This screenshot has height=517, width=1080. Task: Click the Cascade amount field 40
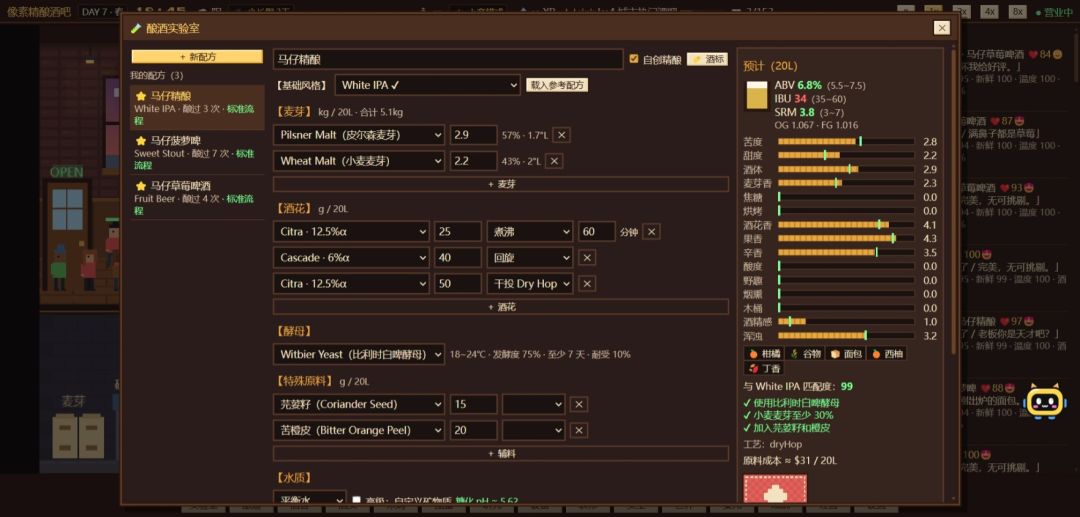tap(458, 257)
